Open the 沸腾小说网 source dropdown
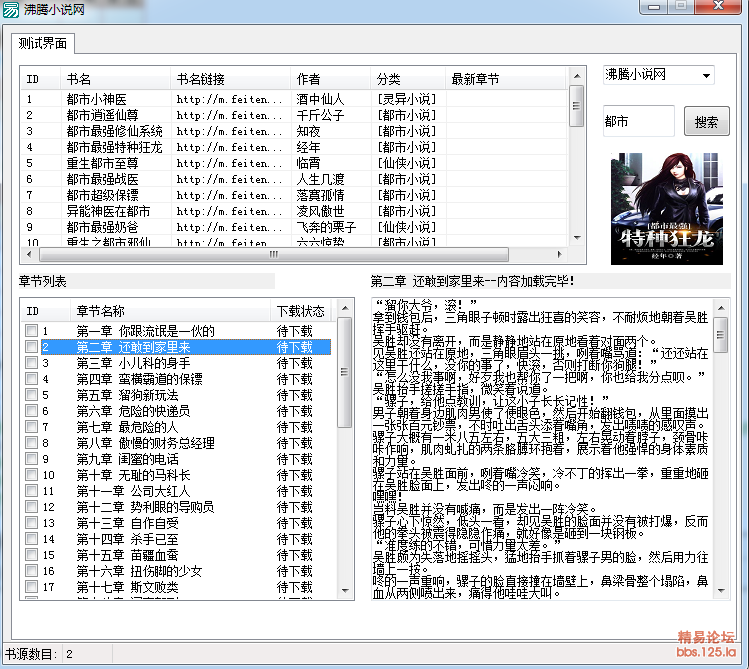This screenshot has height=669, width=749. (x=658, y=75)
